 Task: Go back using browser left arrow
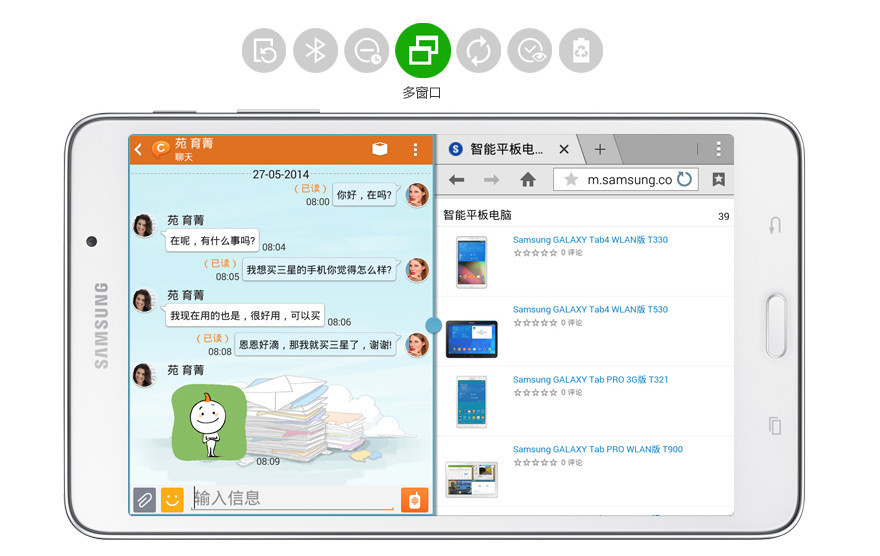[457, 180]
